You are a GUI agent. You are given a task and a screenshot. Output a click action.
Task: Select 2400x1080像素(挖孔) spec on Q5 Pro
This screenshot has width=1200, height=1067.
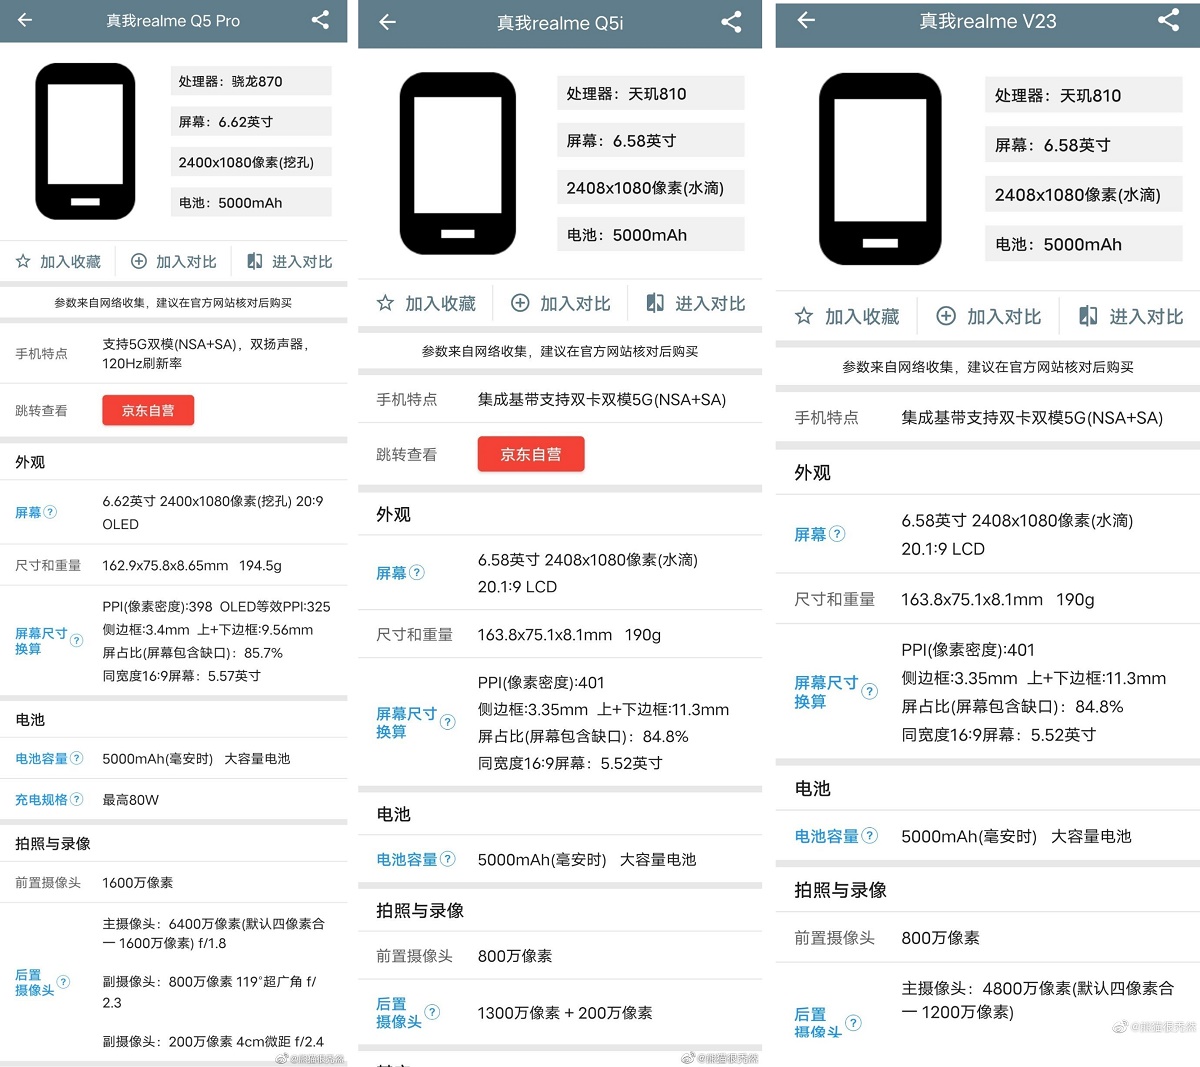pos(251,162)
